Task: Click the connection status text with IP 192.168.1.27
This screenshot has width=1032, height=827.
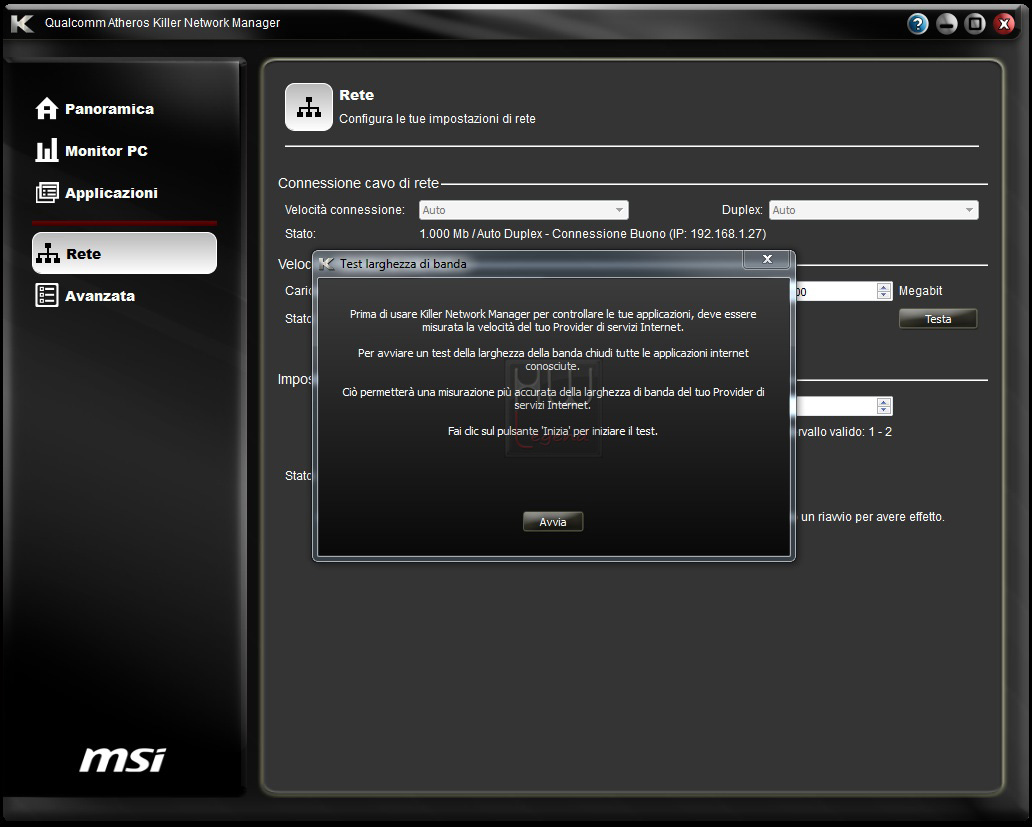Action: coord(592,234)
